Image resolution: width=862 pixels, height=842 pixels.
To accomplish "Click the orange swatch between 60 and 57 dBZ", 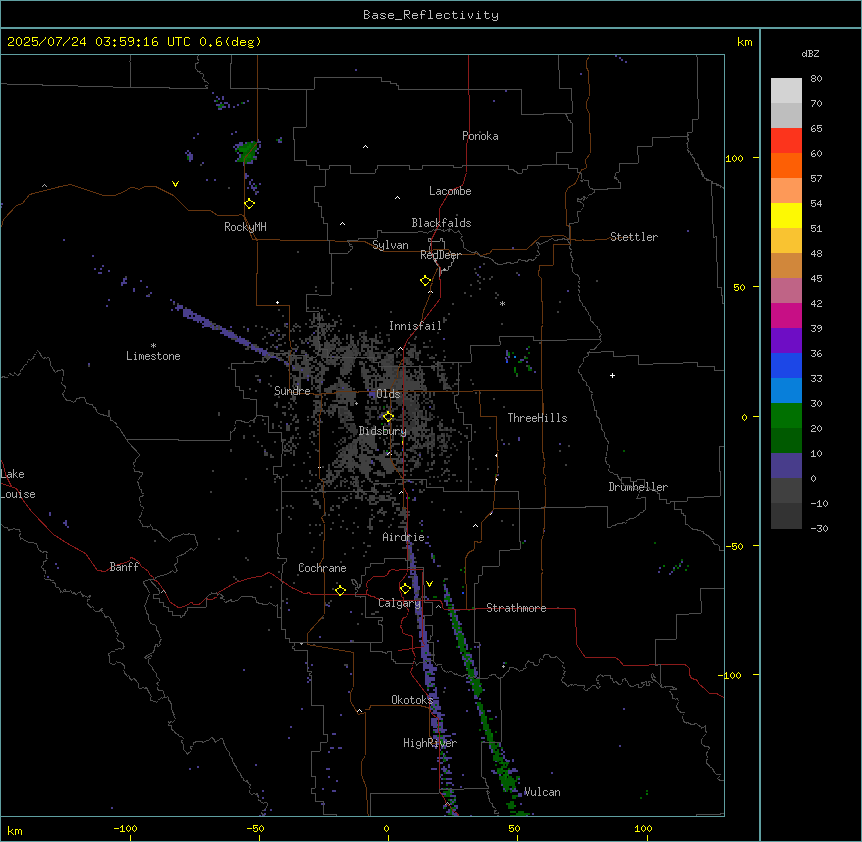I will [x=786, y=165].
